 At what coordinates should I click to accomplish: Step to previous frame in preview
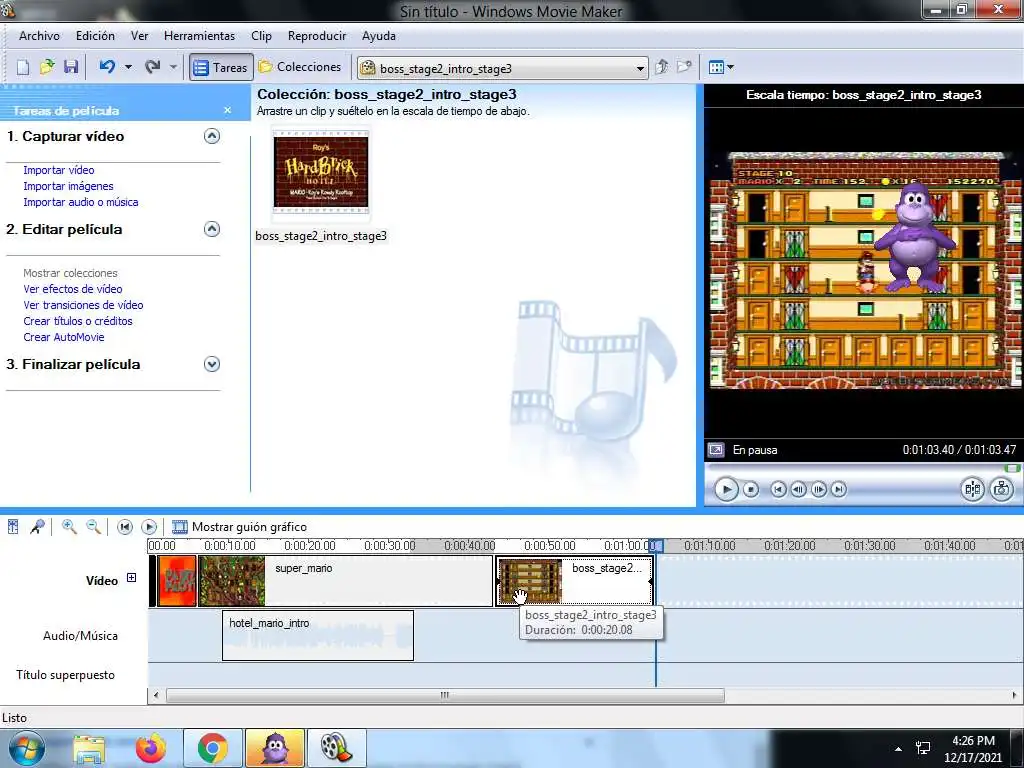[798, 489]
